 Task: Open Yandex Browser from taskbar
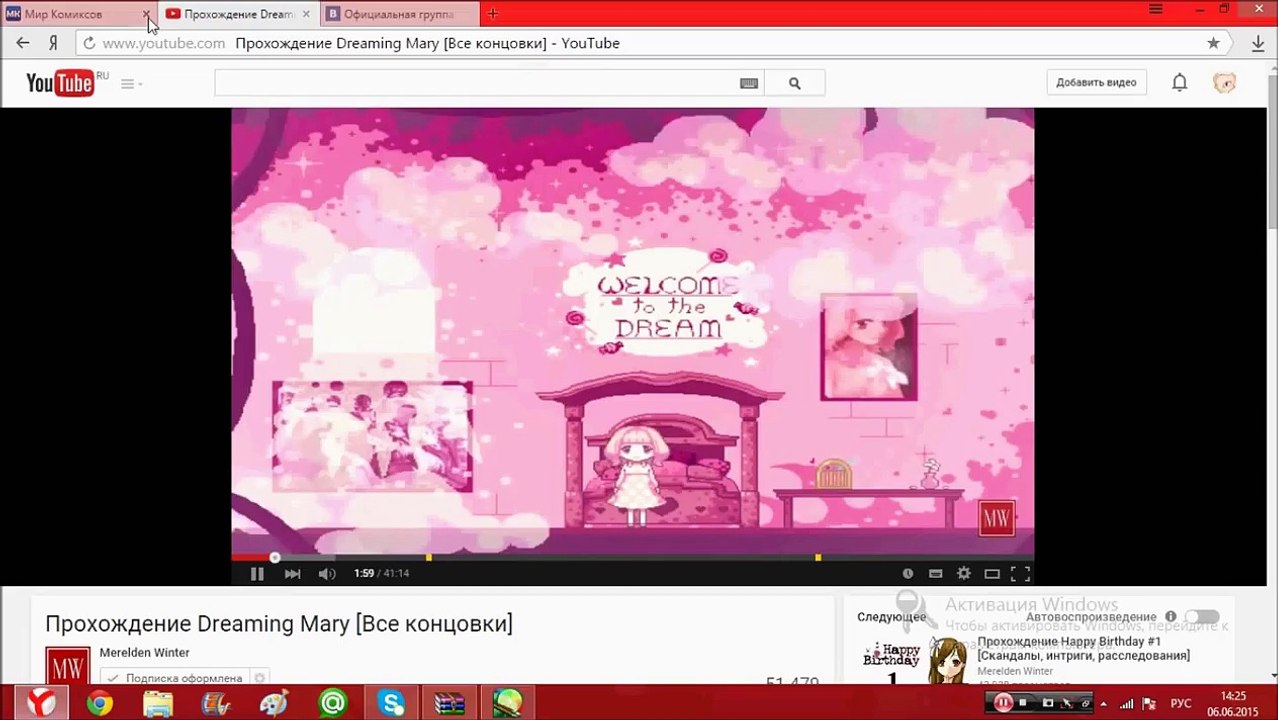pyautogui.click(x=41, y=703)
